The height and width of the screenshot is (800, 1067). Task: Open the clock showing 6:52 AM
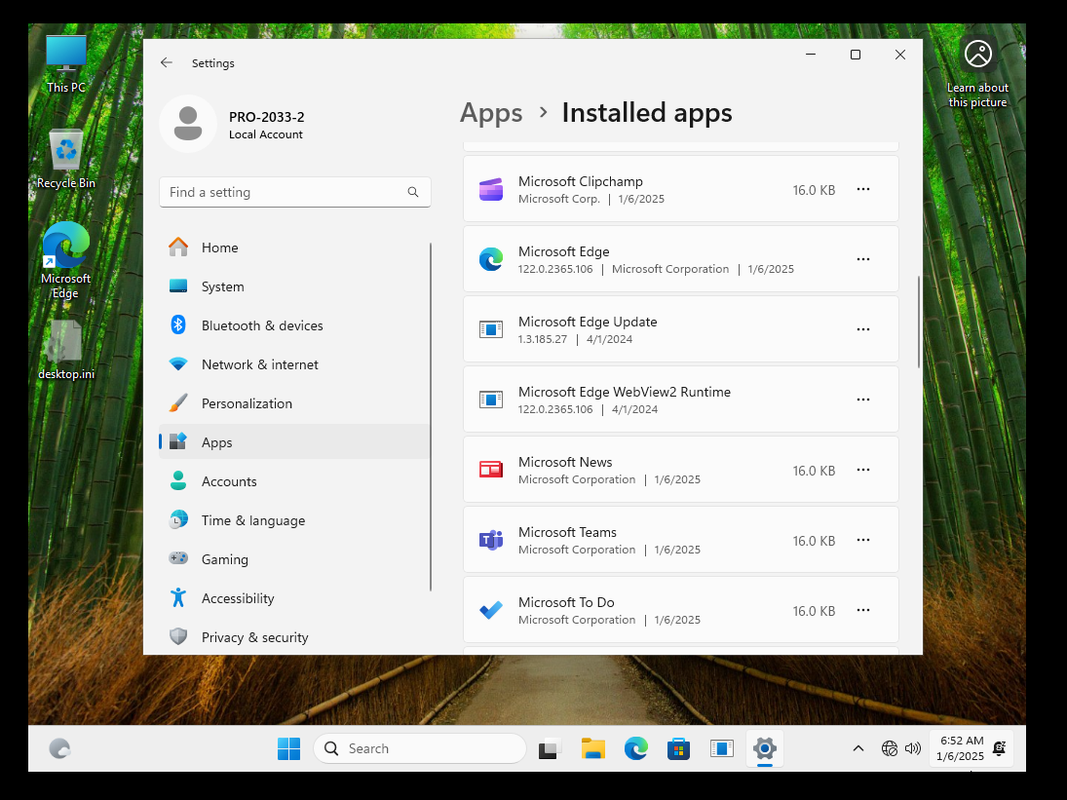[x=960, y=748]
